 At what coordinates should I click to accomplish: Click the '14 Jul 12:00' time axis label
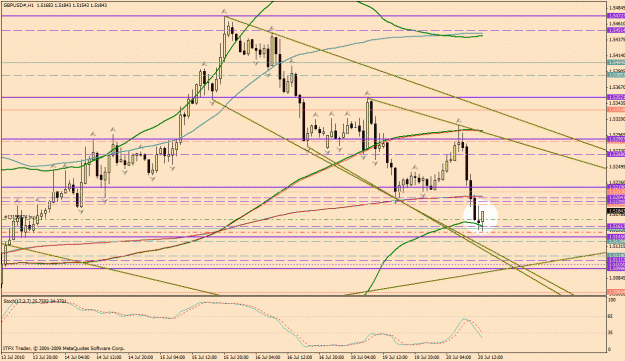click(108, 357)
